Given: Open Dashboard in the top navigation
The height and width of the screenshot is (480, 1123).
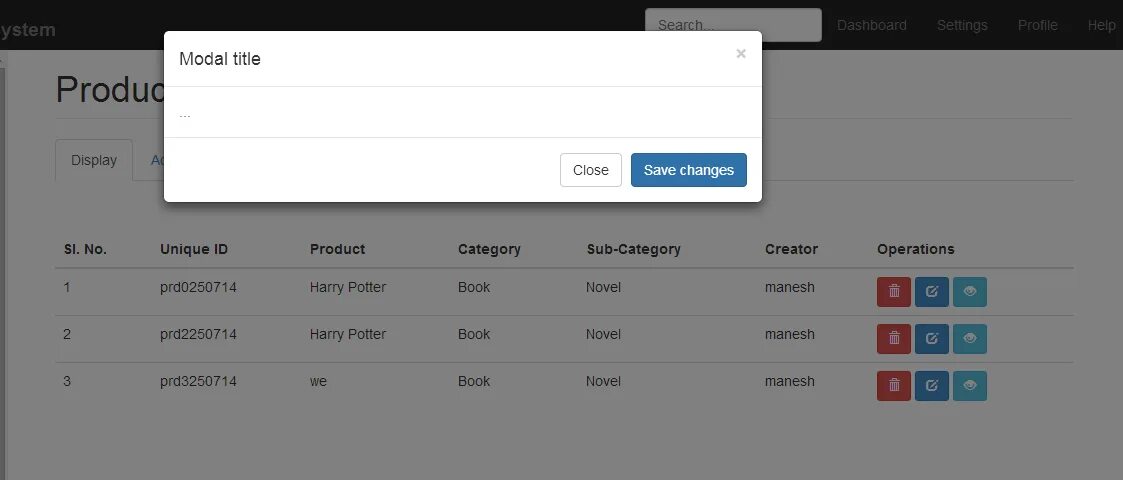Looking at the screenshot, I should point(871,25).
